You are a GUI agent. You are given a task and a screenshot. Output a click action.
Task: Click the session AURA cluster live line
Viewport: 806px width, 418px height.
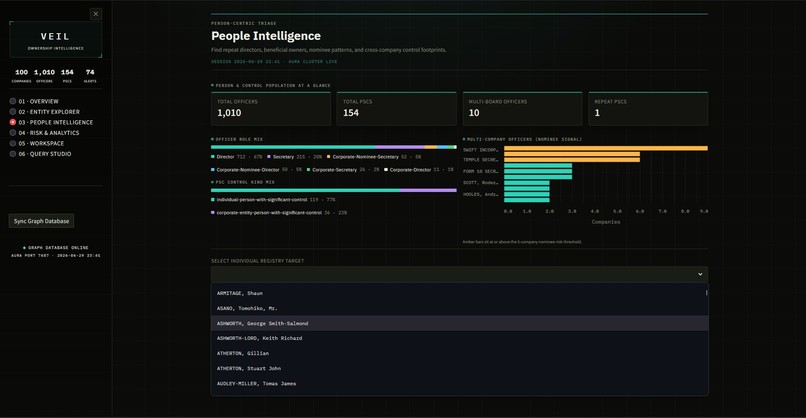click(274, 62)
